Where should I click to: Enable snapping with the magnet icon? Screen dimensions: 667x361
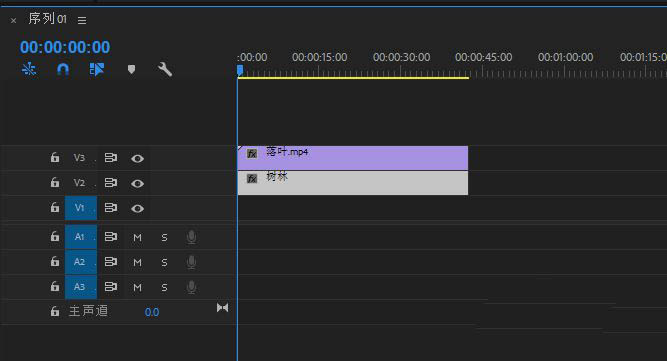click(63, 69)
